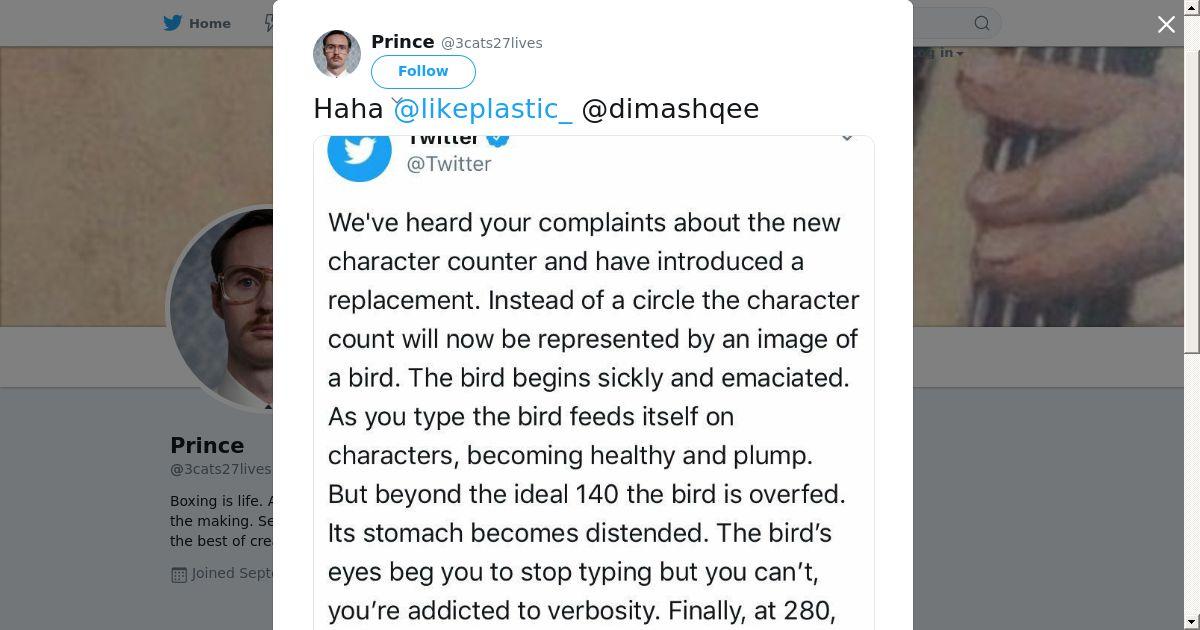This screenshot has width=1200, height=630.
Task: Follow Prince using the Follow button
Action: [x=423, y=71]
